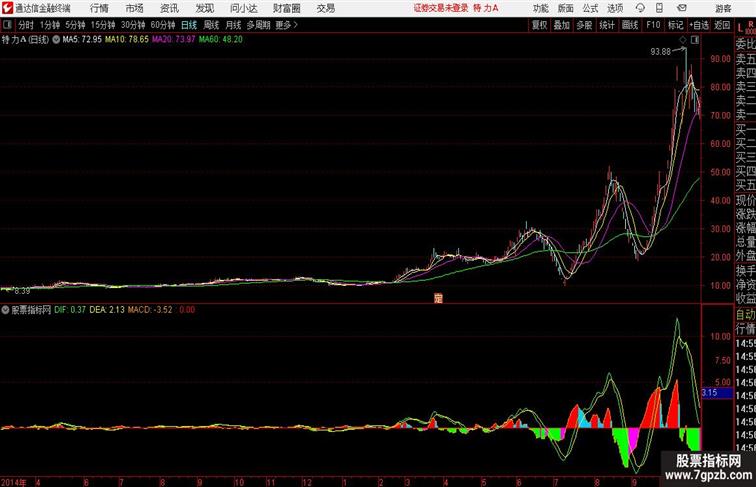Click the 统计 toolbar button
The image size is (756, 487).
607,25
